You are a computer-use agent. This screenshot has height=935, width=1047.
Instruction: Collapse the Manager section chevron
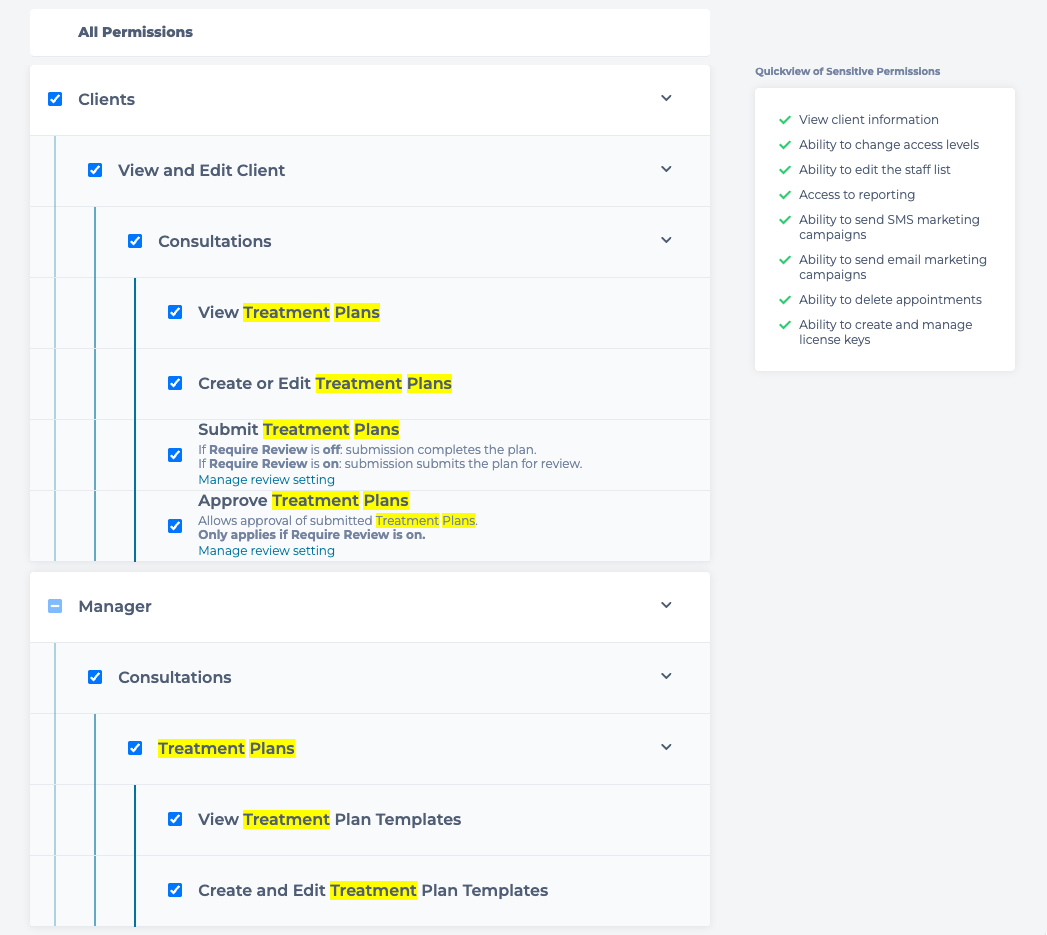[667, 605]
